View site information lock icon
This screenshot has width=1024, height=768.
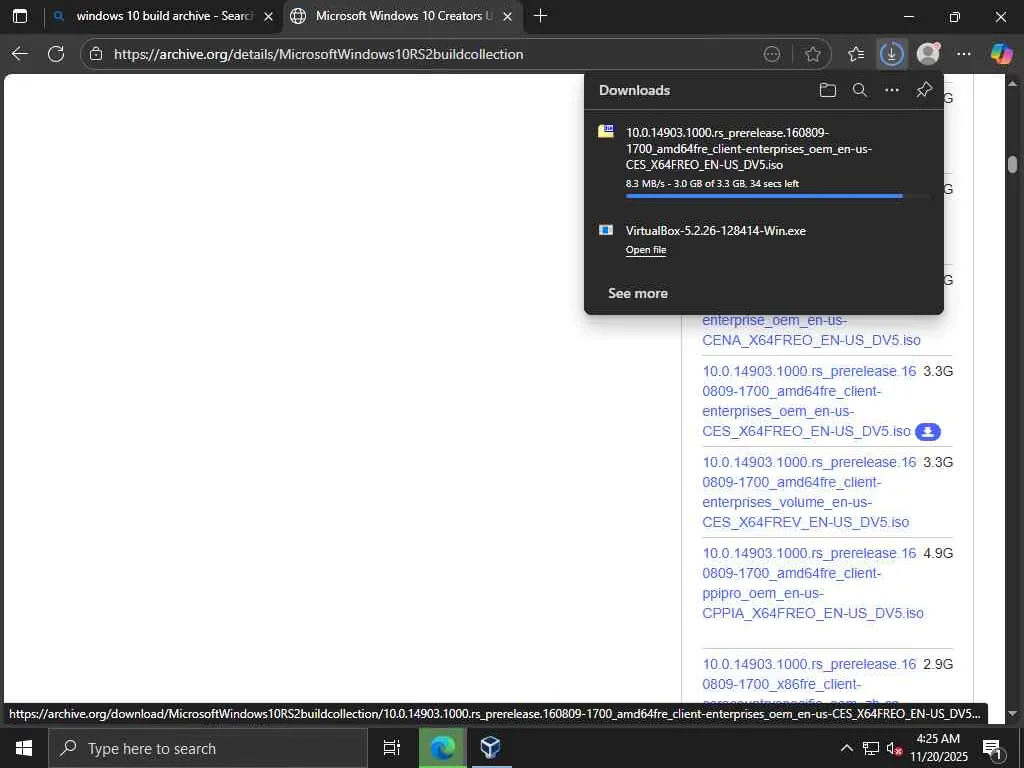[96, 54]
